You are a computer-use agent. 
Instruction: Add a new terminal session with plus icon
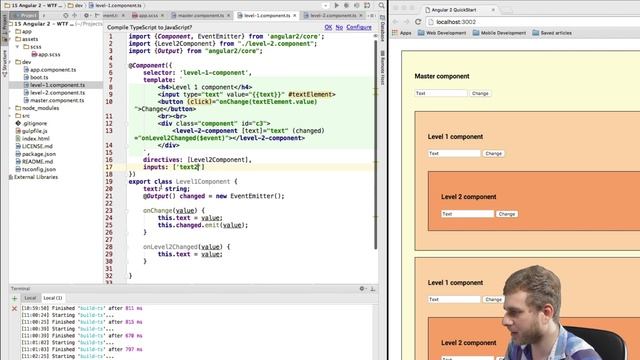[x=14, y=298]
